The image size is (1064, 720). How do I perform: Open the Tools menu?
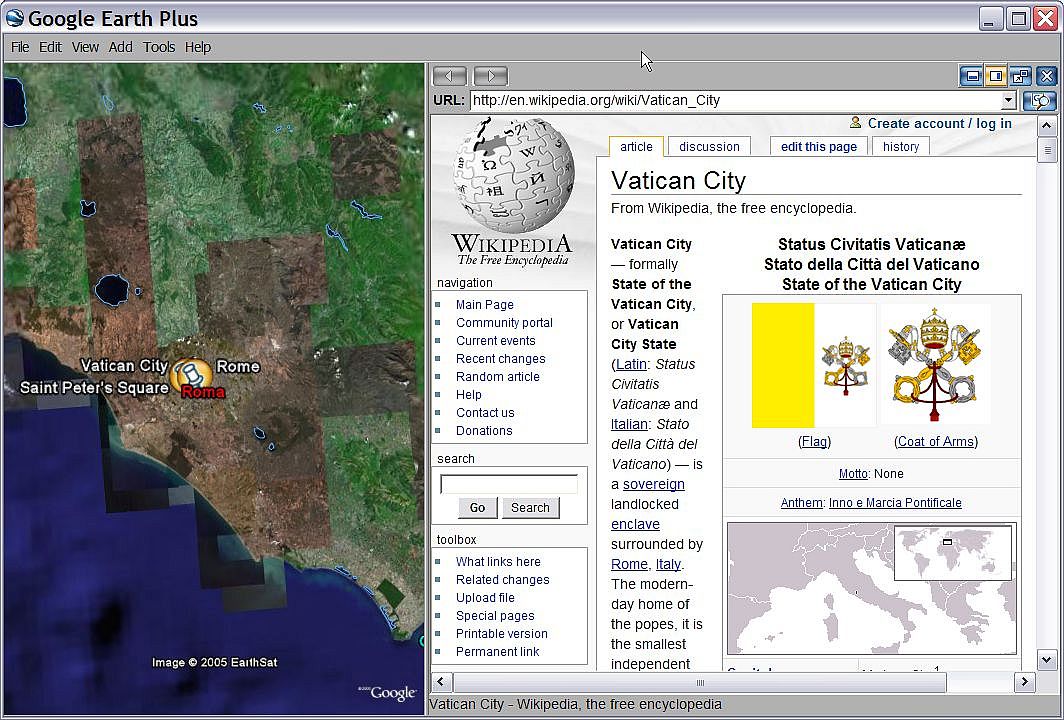159,47
